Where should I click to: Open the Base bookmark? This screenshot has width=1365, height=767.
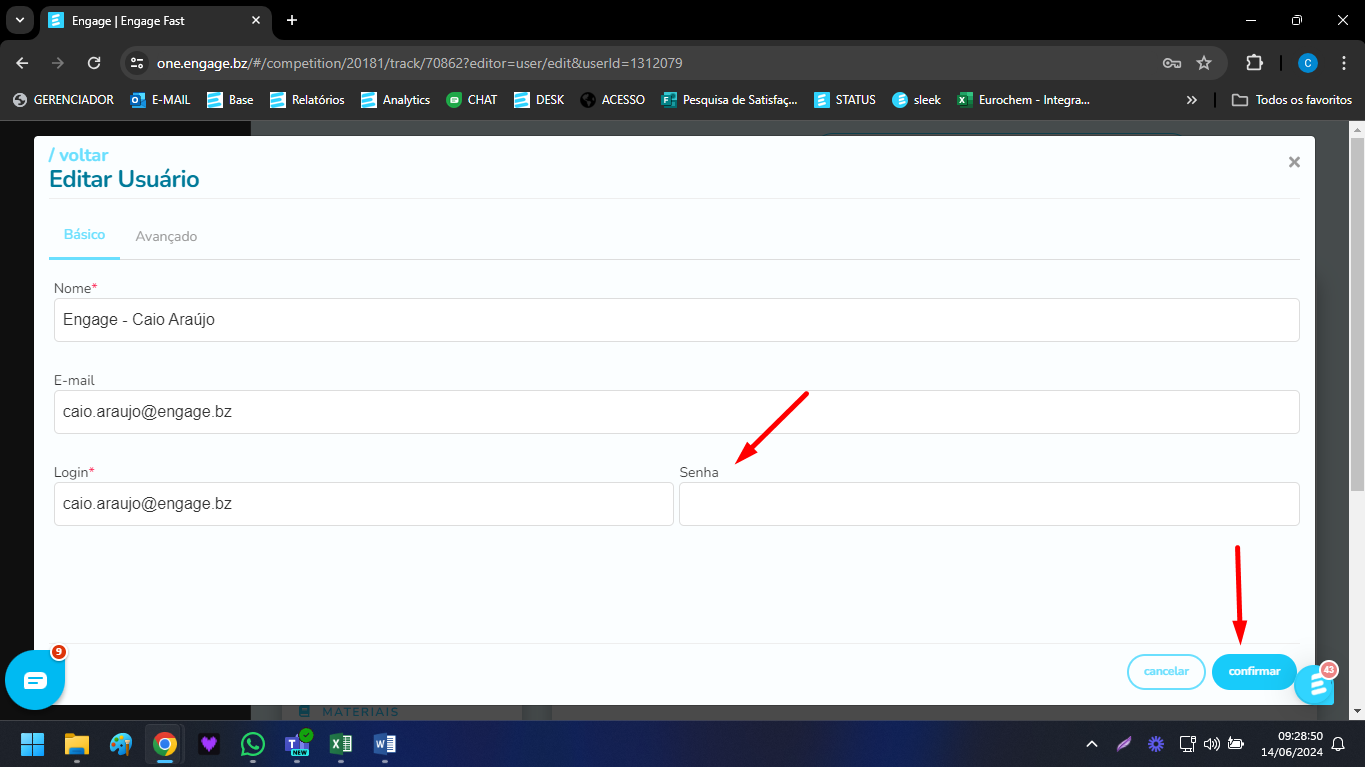(x=230, y=100)
